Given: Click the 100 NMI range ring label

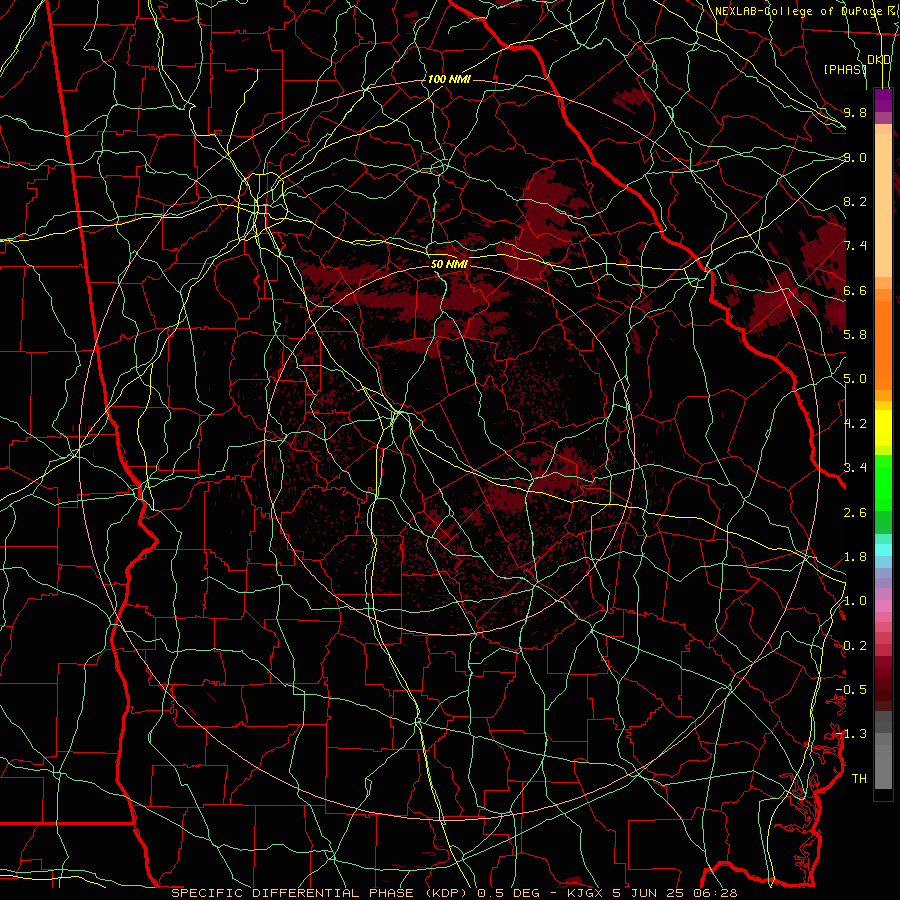Looking at the screenshot, I should pyautogui.click(x=449, y=79).
